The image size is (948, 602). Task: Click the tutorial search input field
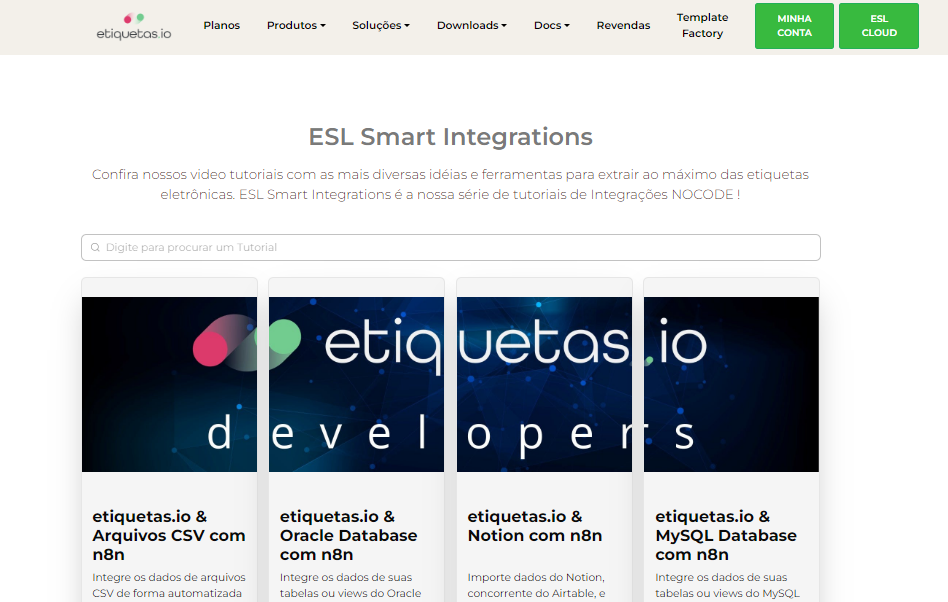pyautogui.click(x=450, y=247)
